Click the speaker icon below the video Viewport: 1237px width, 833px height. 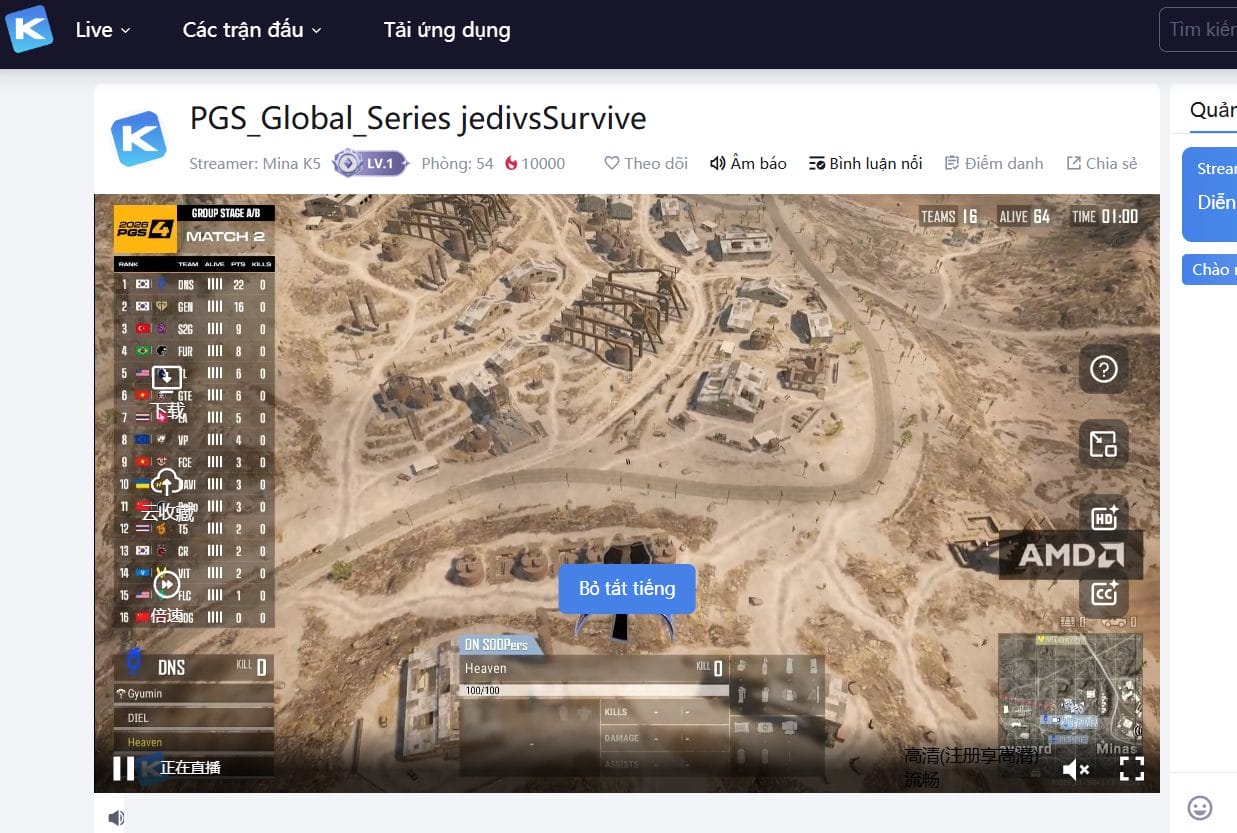coord(117,818)
